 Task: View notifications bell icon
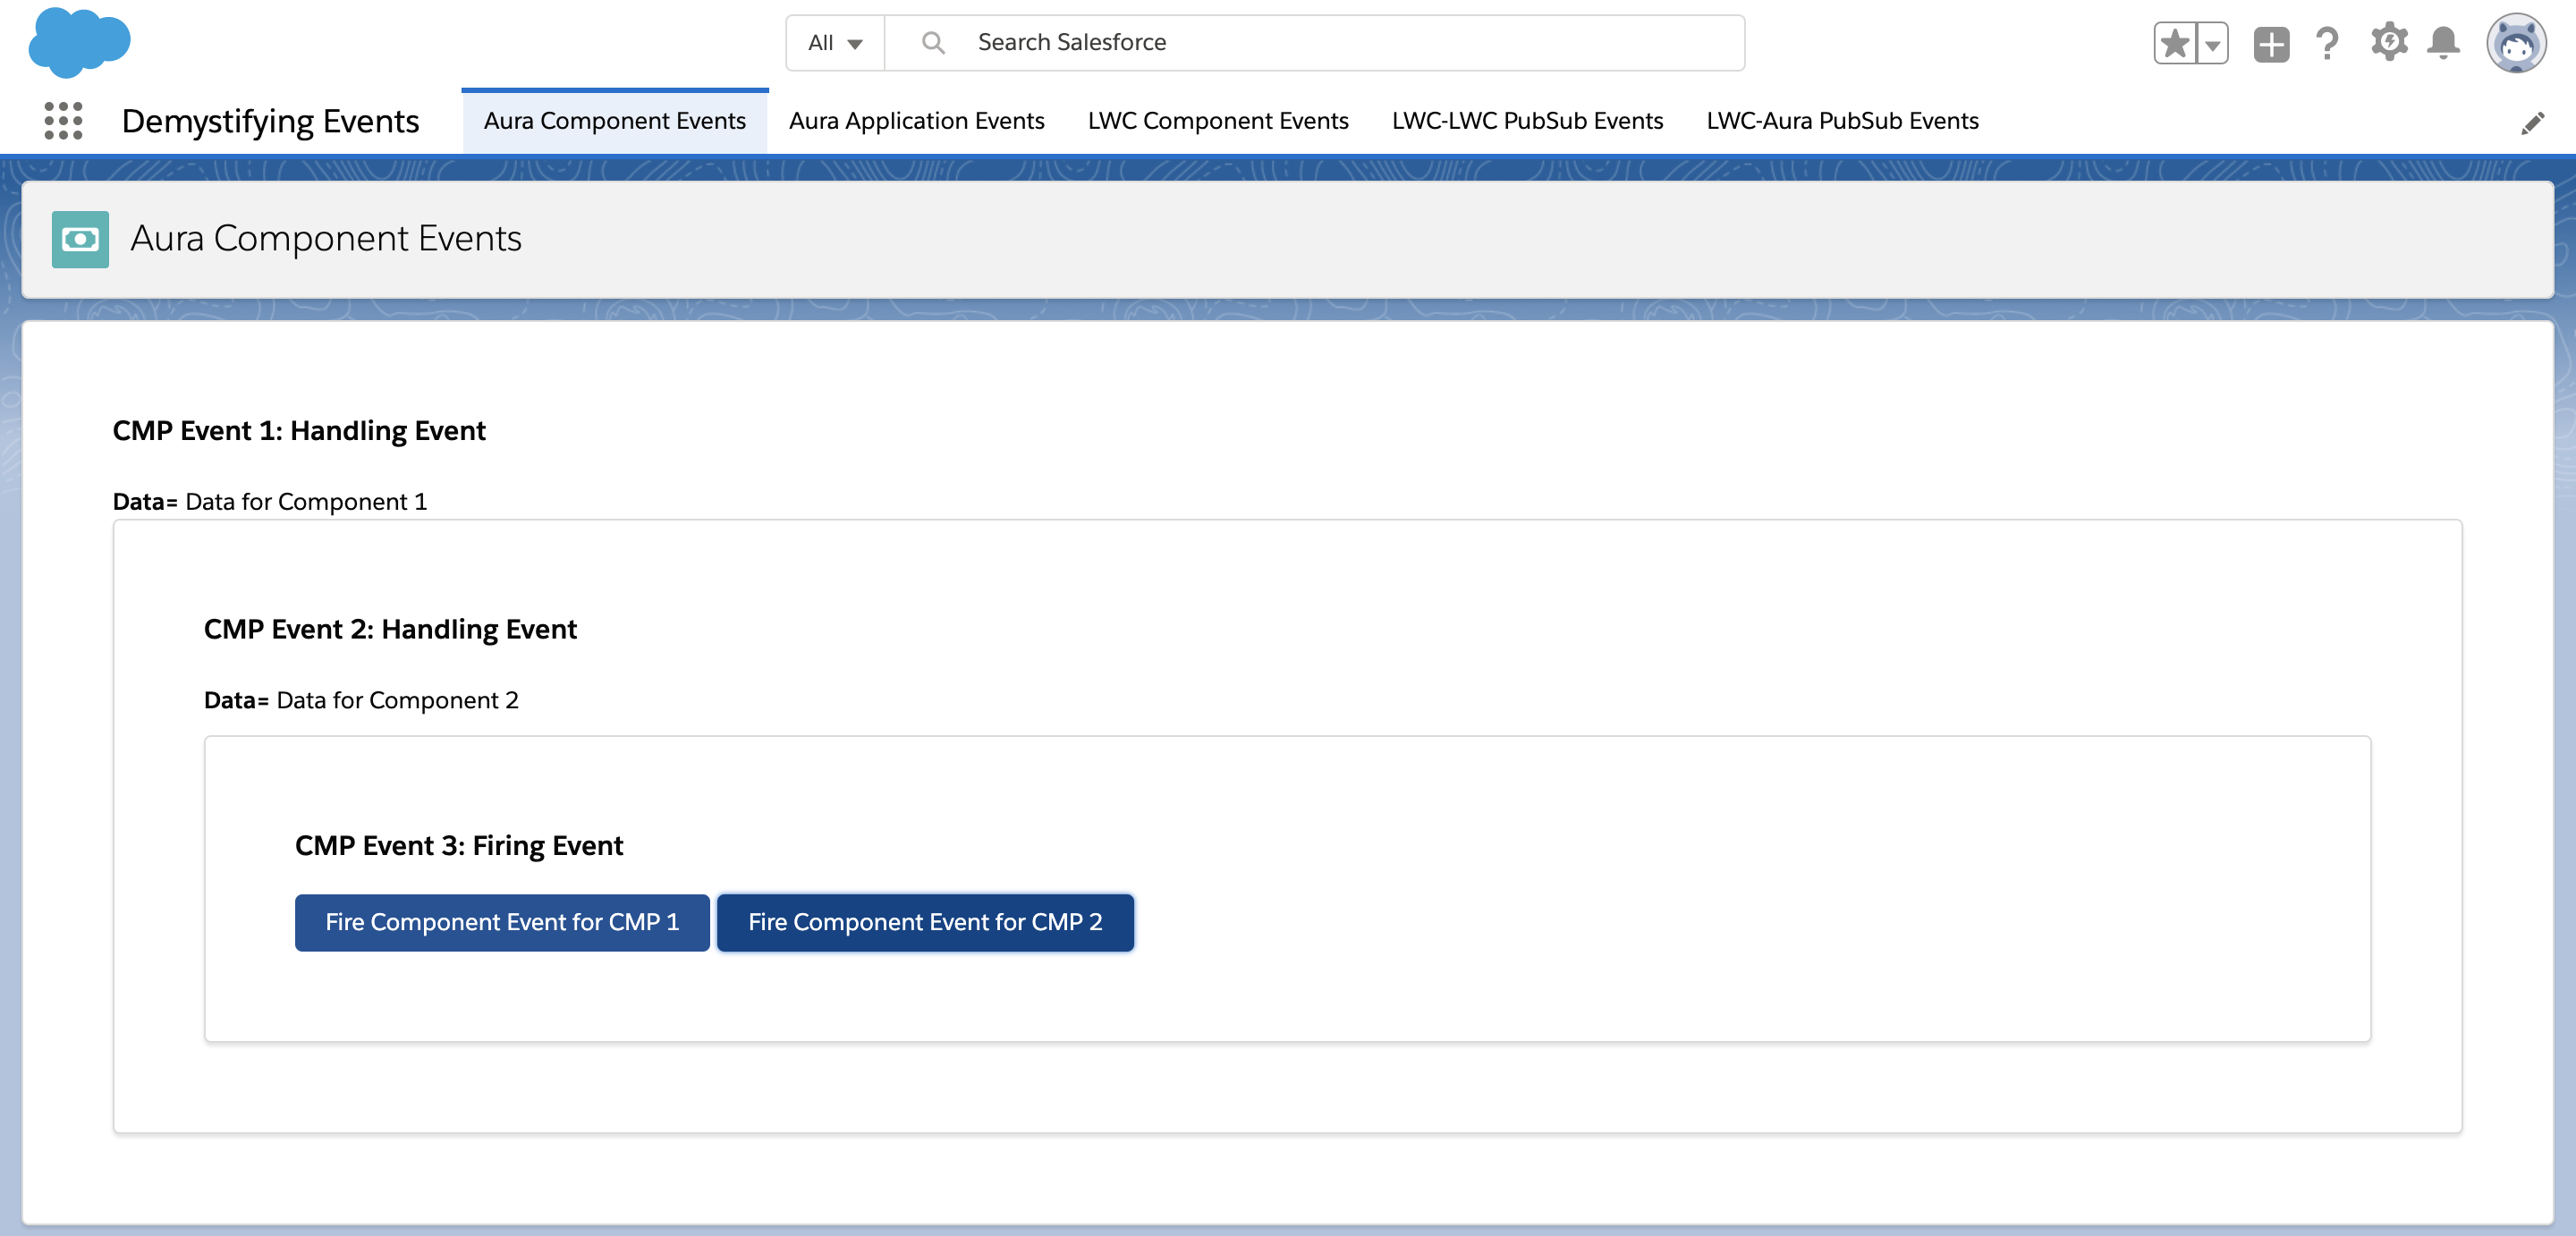[2443, 43]
